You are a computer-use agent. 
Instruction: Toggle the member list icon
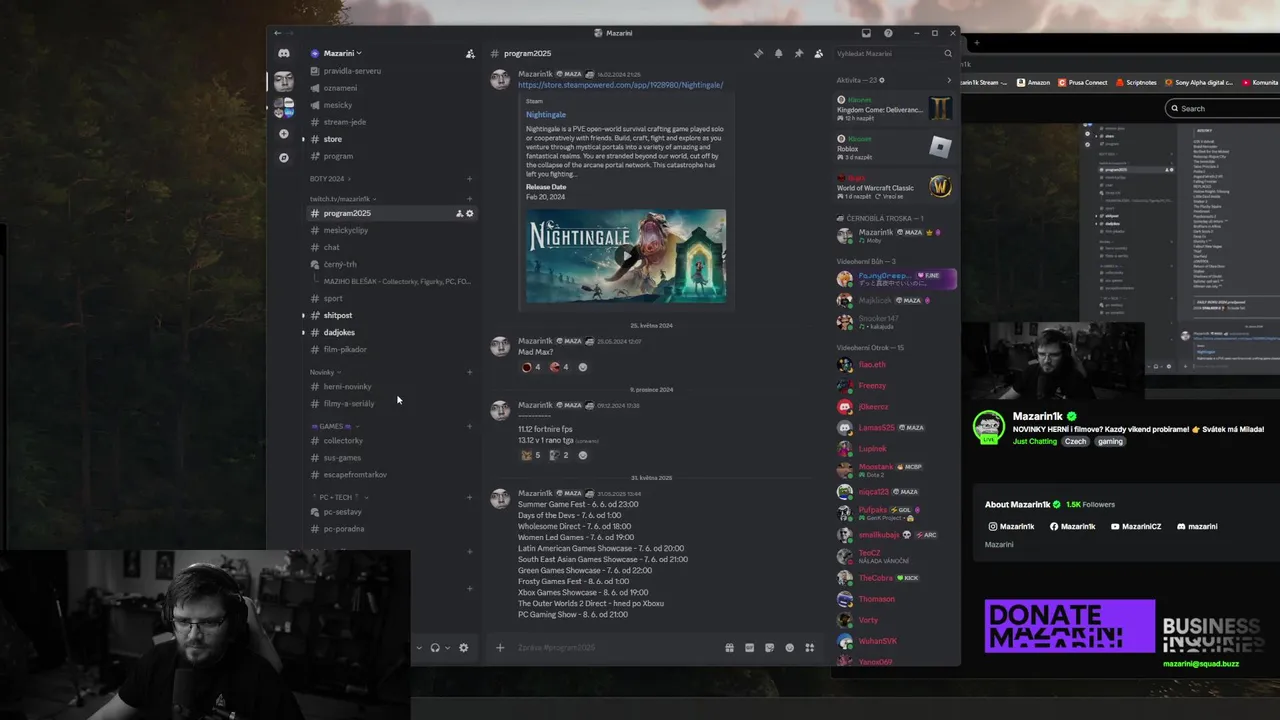coord(818,53)
